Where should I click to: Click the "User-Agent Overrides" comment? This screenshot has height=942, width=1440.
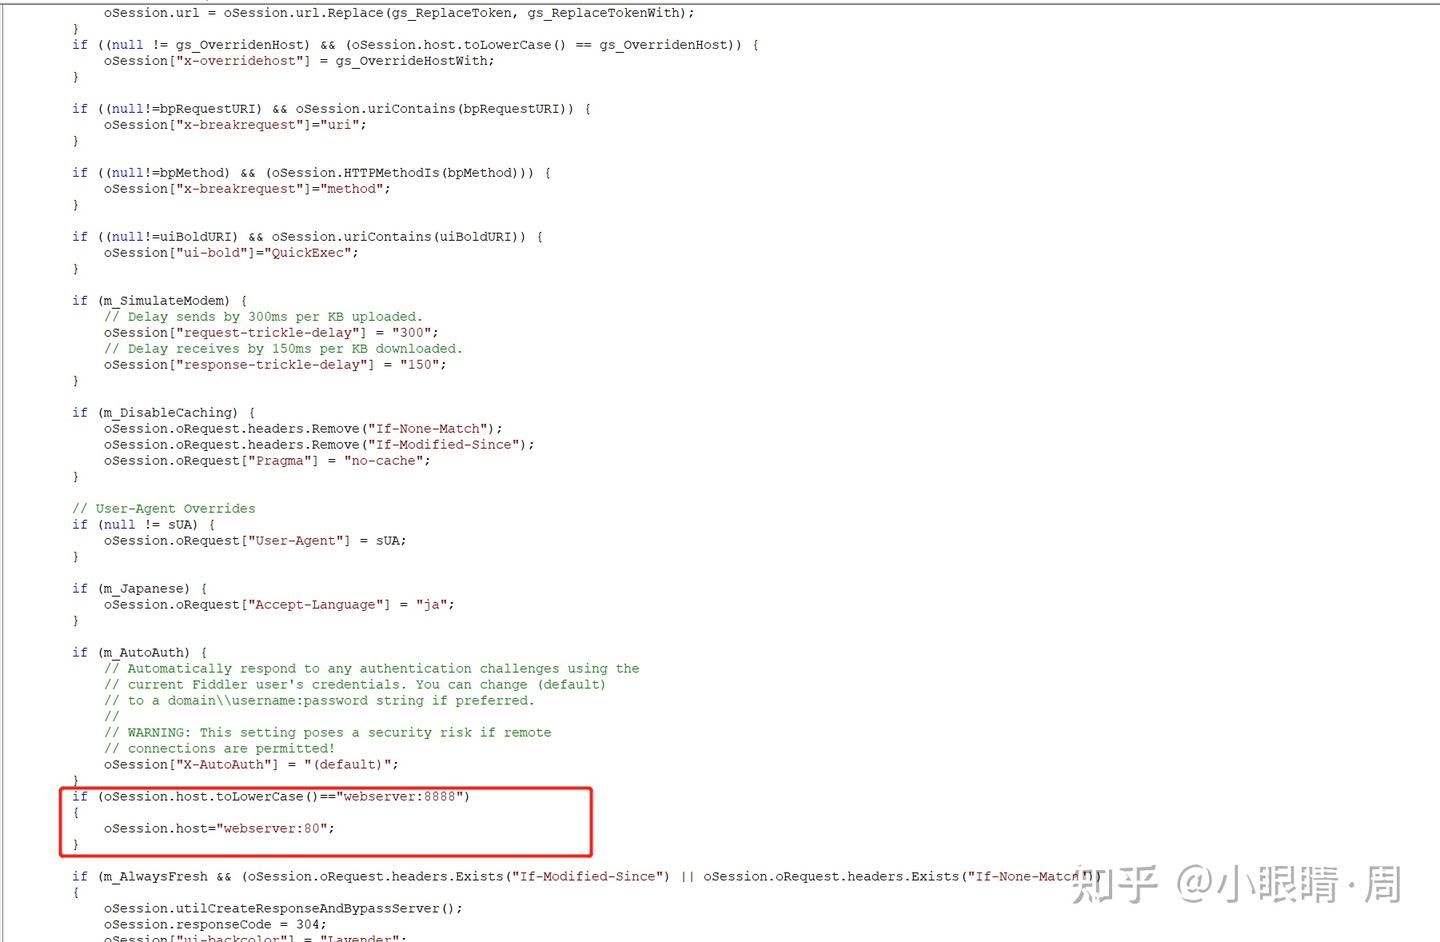coord(163,509)
